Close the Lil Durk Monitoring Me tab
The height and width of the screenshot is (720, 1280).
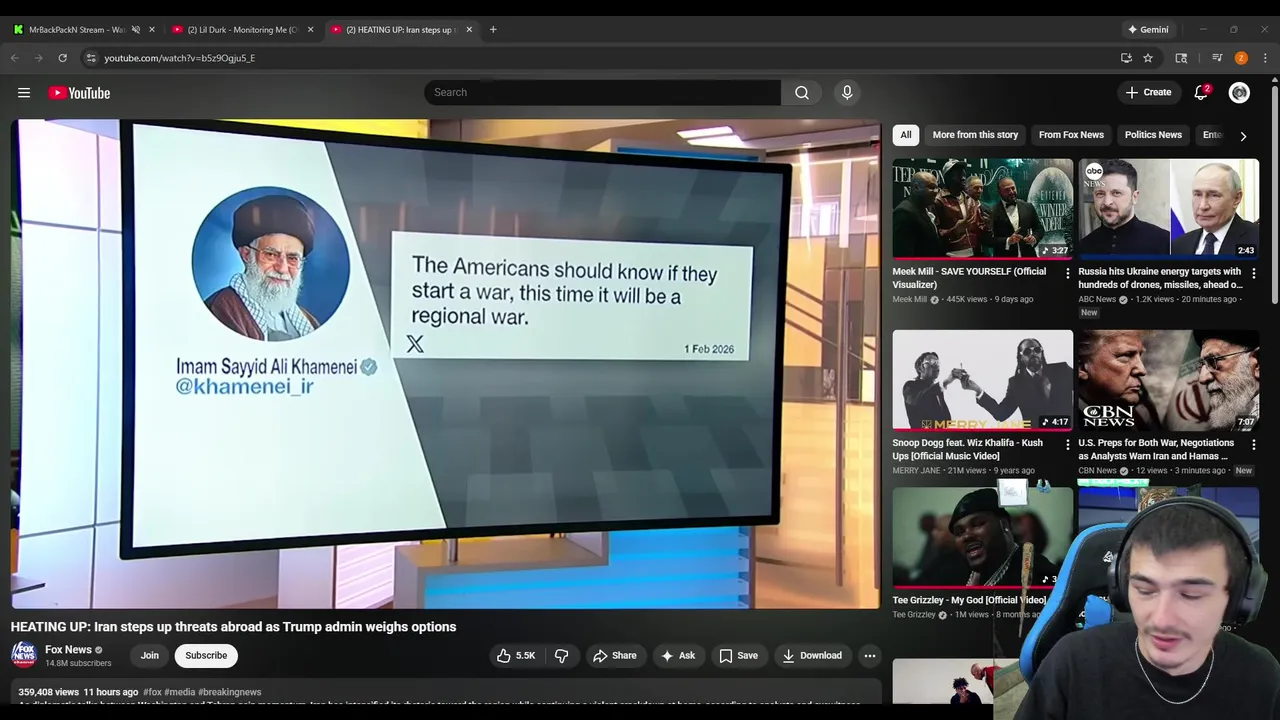click(310, 30)
